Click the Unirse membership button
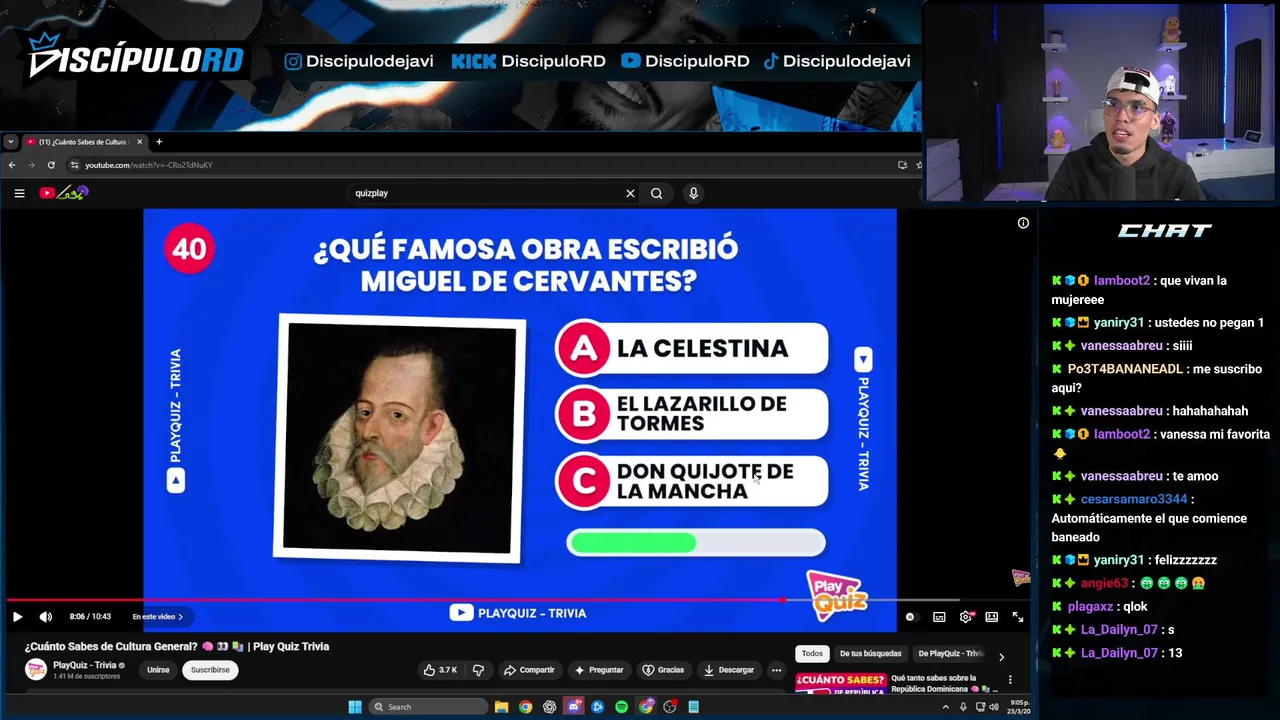The width and height of the screenshot is (1280, 720). coord(158,670)
